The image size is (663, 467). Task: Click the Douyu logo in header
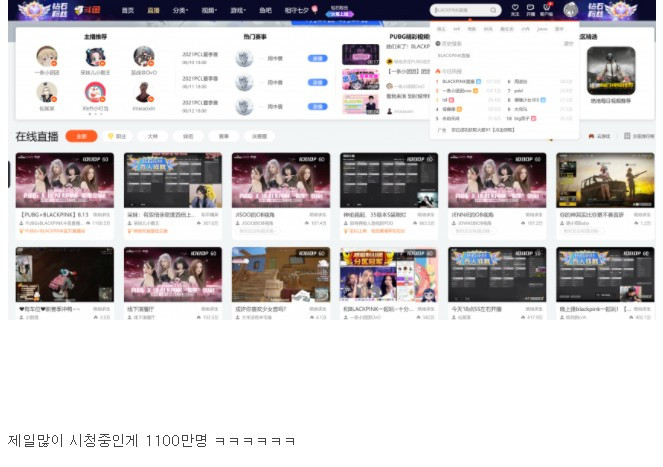pos(88,10)
